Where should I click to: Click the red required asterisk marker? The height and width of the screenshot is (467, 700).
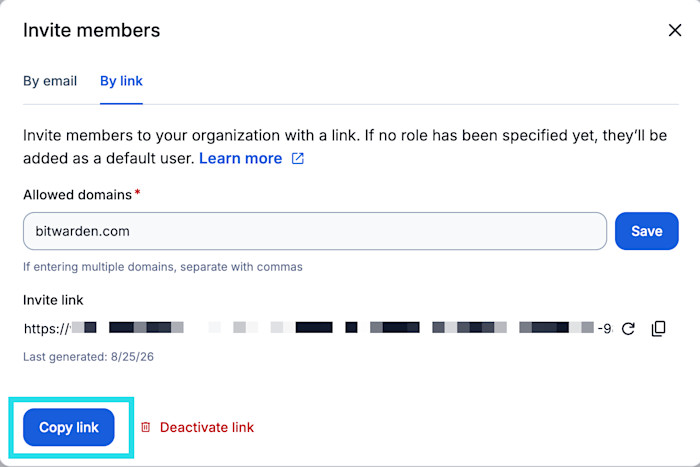click(138, 192)
